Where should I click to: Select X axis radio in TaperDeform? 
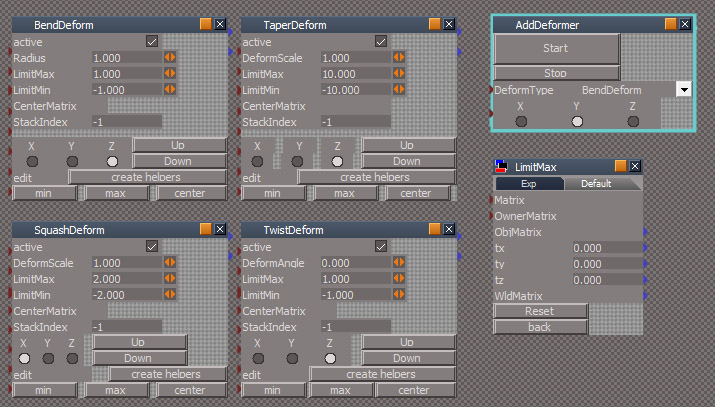[x=257, y=161]
